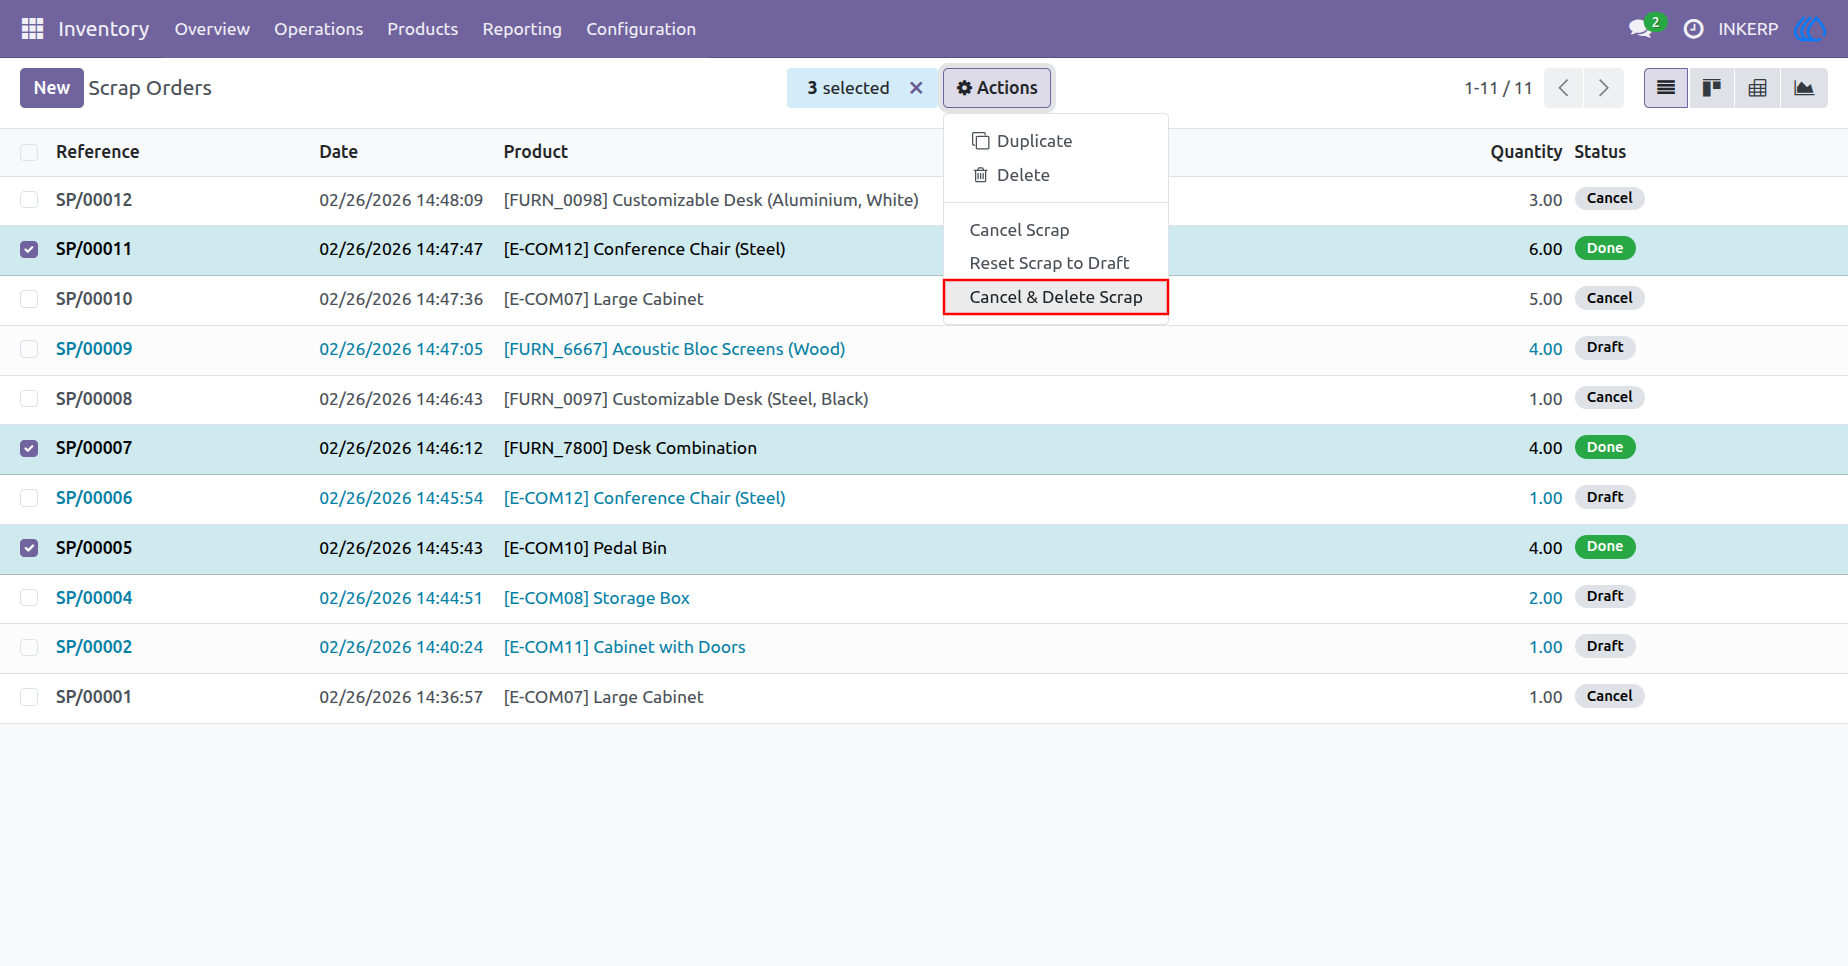This screenshot has height=966, width=1848.
Task: Select Cancel & Delete Scrap action
Action: (x=1055, y=297)
